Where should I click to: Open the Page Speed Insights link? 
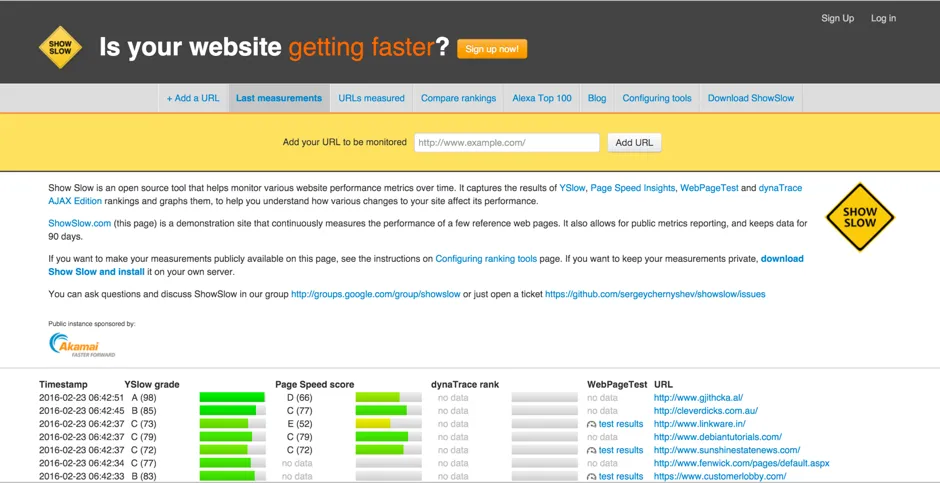634,188
